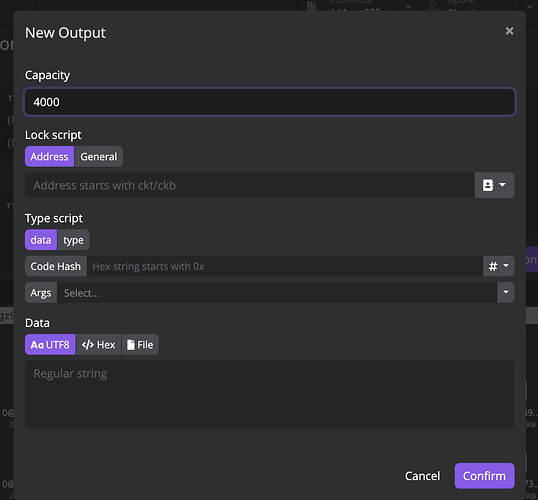
Task: Select the Address lock script tab
Action: point(49,156)
